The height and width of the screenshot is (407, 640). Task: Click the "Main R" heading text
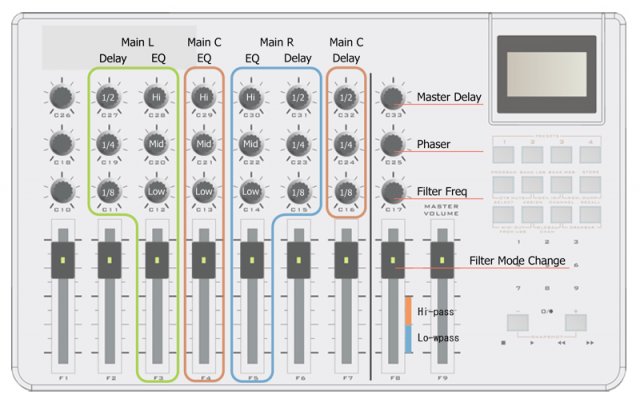click(277, 42)
